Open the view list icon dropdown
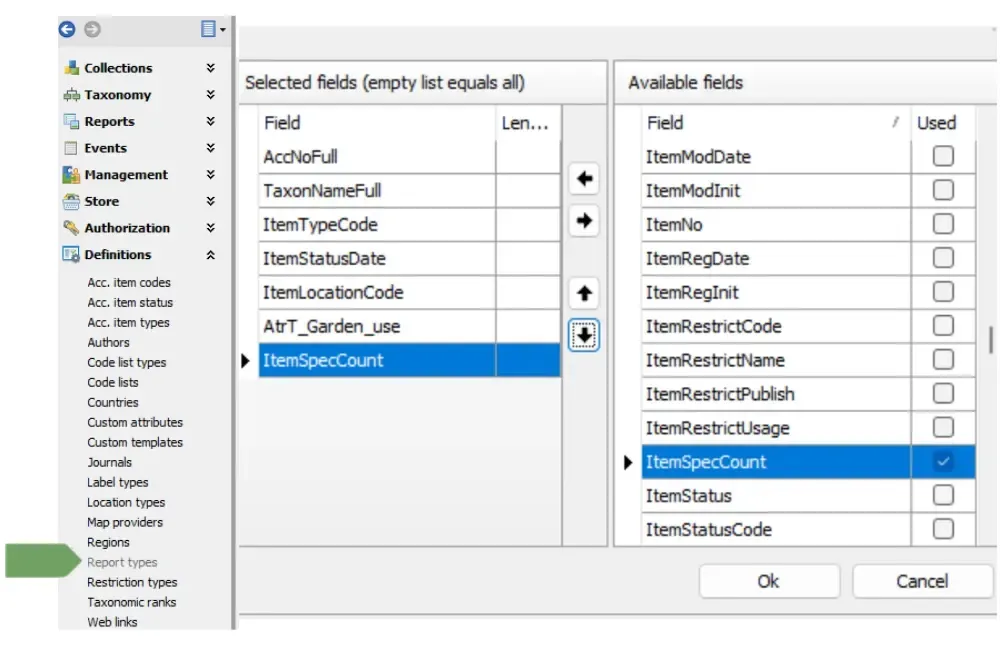This screenshot has width=1000, height=650. pyautogui.click(x=213, y=29)
